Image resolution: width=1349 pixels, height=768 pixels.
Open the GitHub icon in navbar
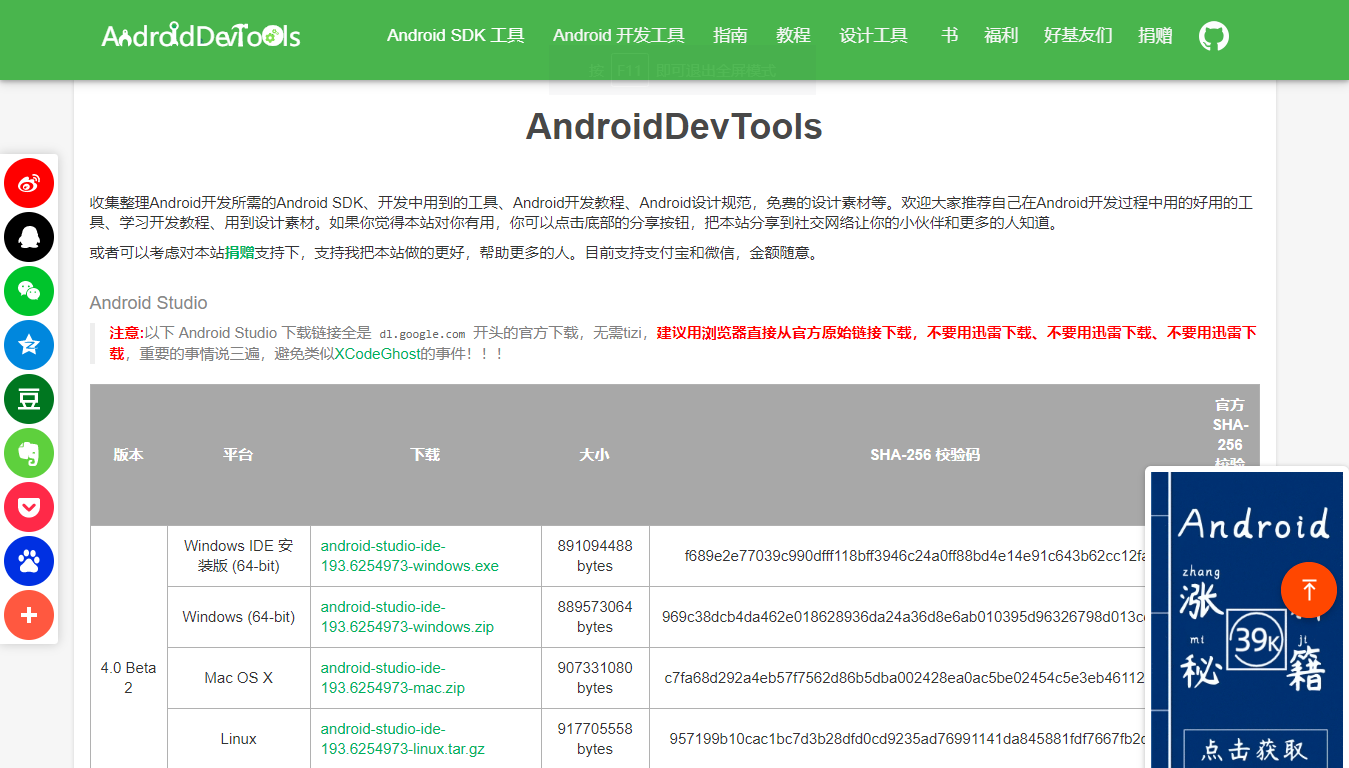(x=1214, y=36)
